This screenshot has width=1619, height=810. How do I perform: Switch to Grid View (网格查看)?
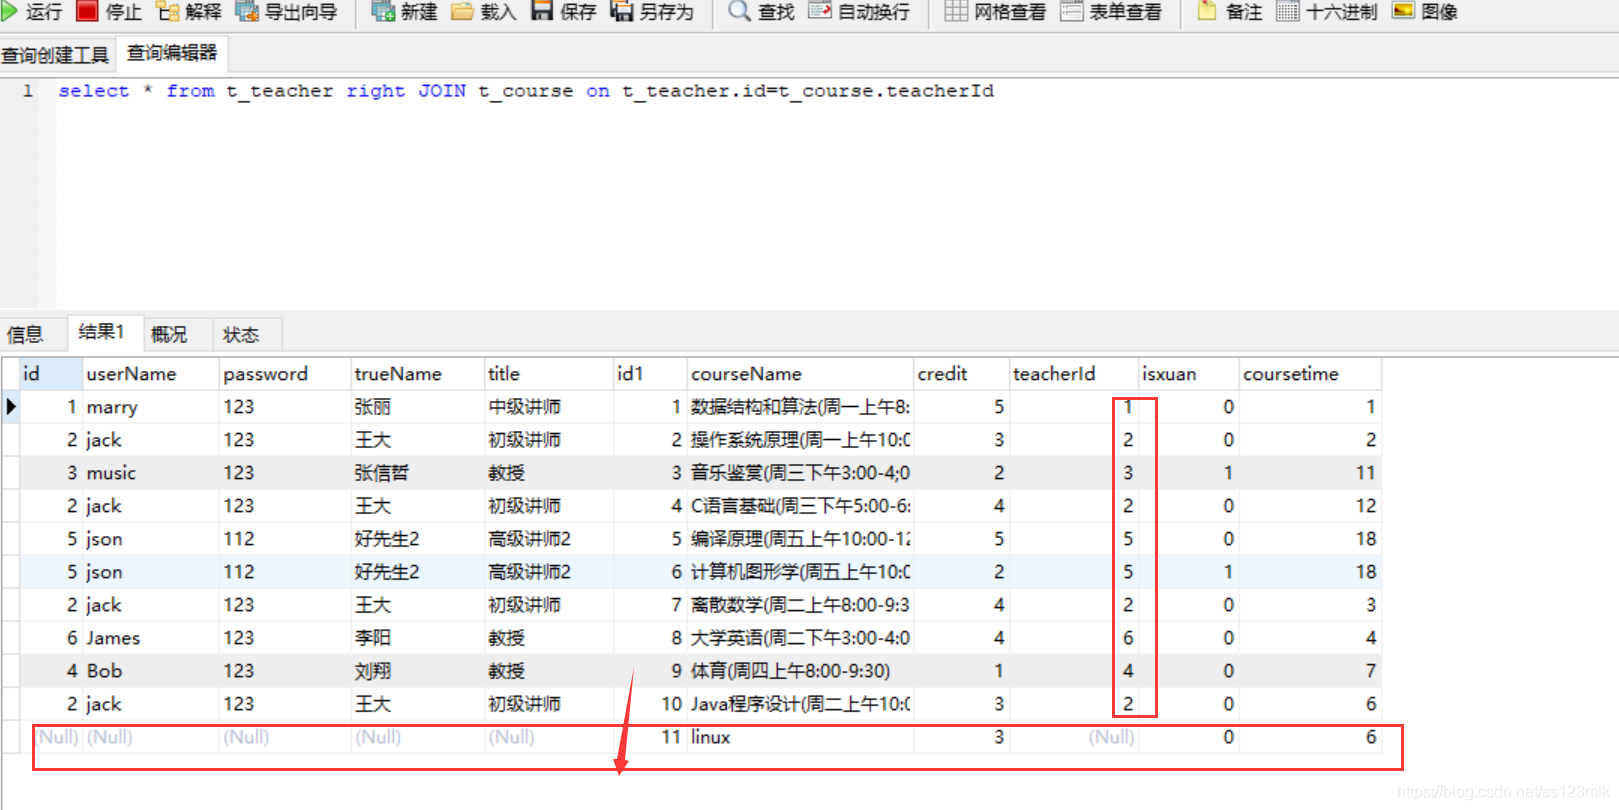point(995,12)
